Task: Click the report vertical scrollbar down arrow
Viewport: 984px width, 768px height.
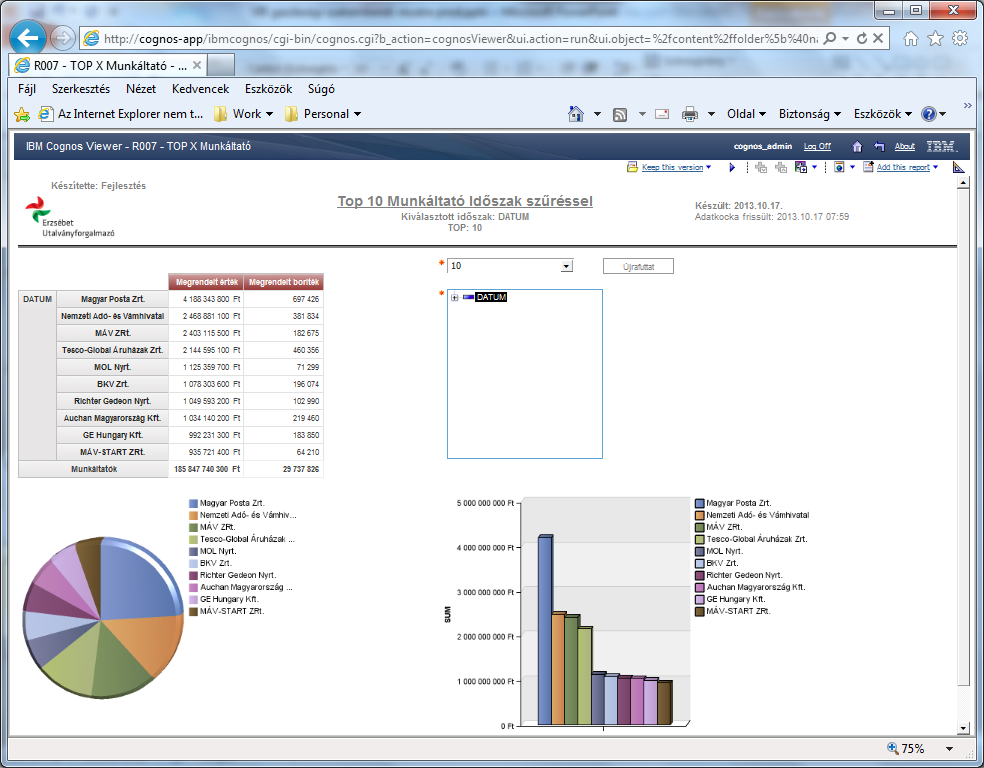Action: (x=964, y=728)
